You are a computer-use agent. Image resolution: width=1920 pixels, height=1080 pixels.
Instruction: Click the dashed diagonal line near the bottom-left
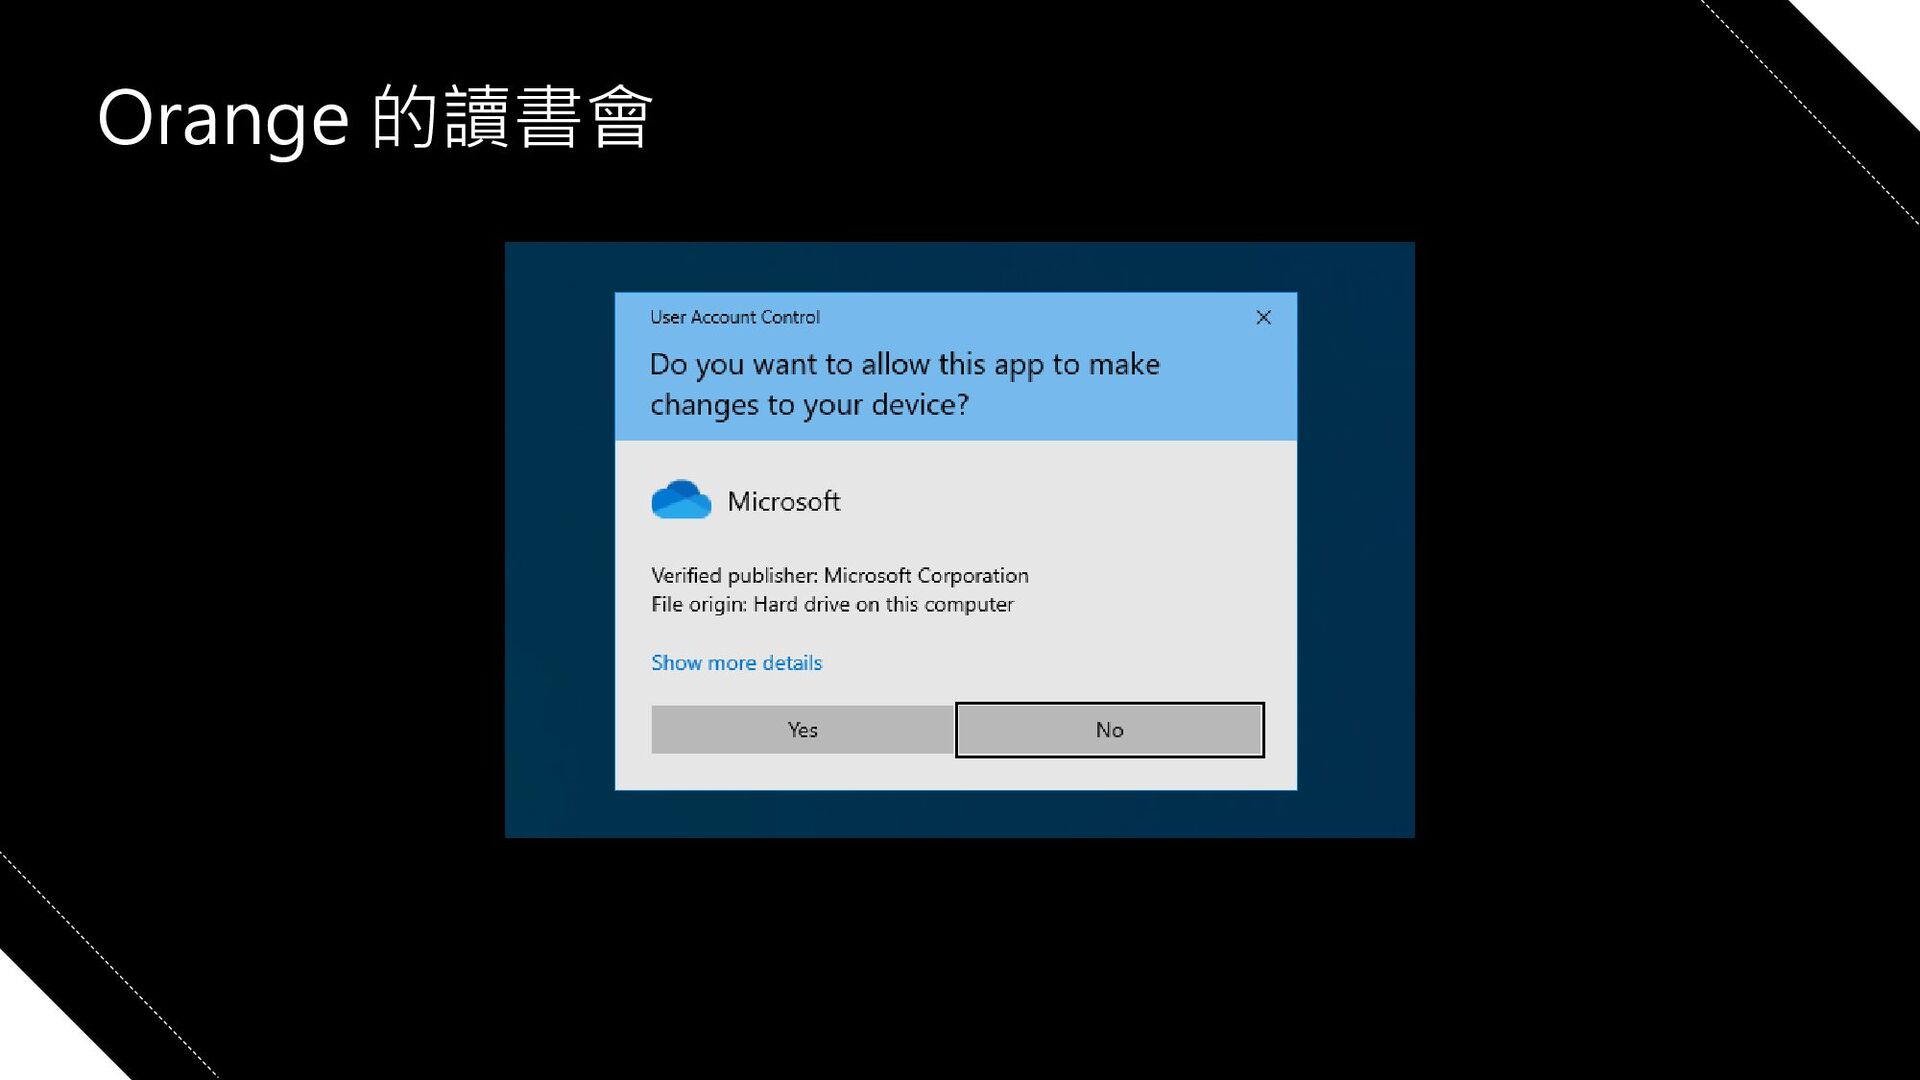coord(108,965)
